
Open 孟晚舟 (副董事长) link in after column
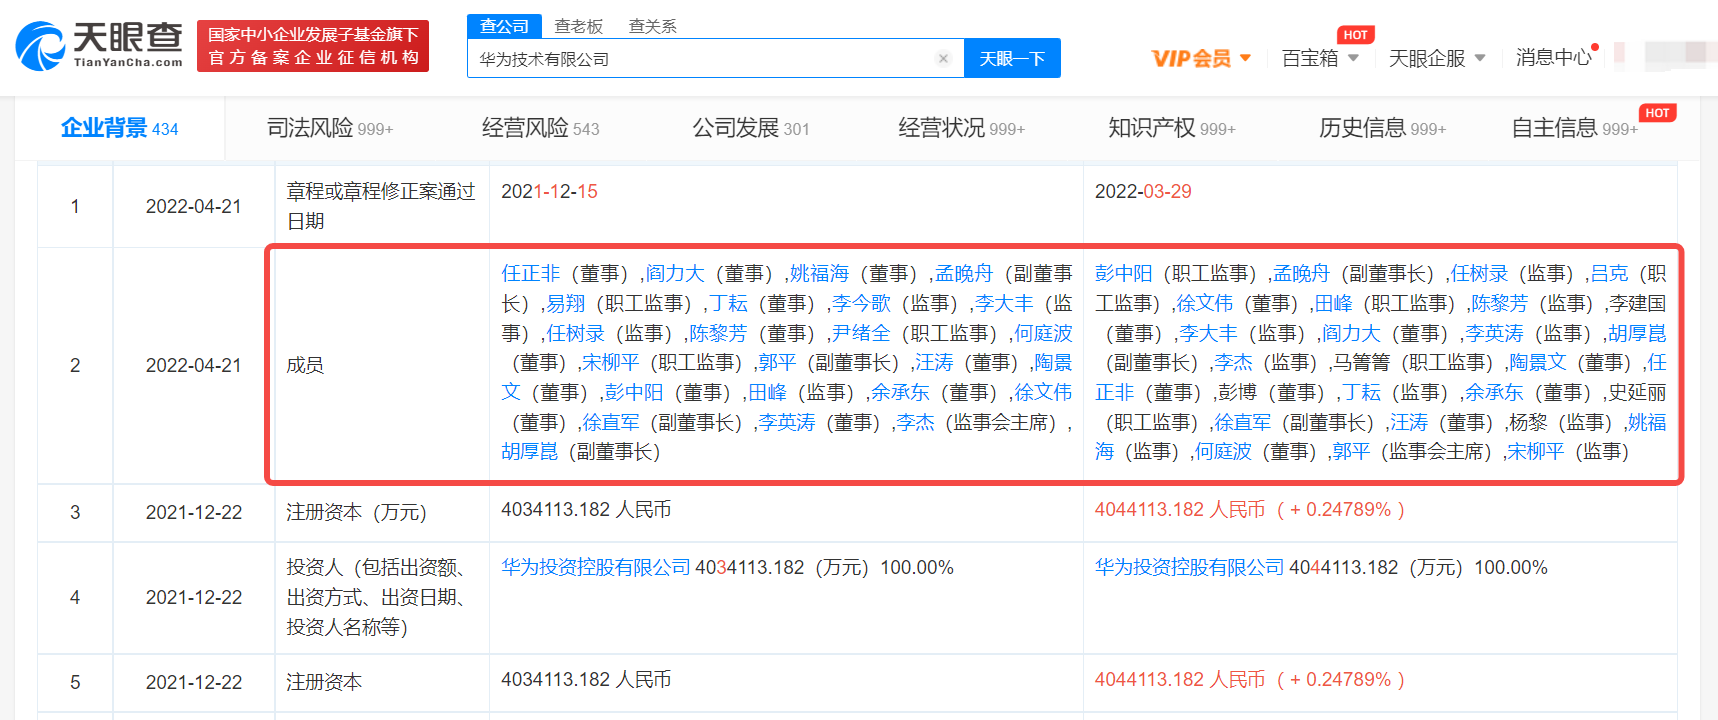(1301, 273)
